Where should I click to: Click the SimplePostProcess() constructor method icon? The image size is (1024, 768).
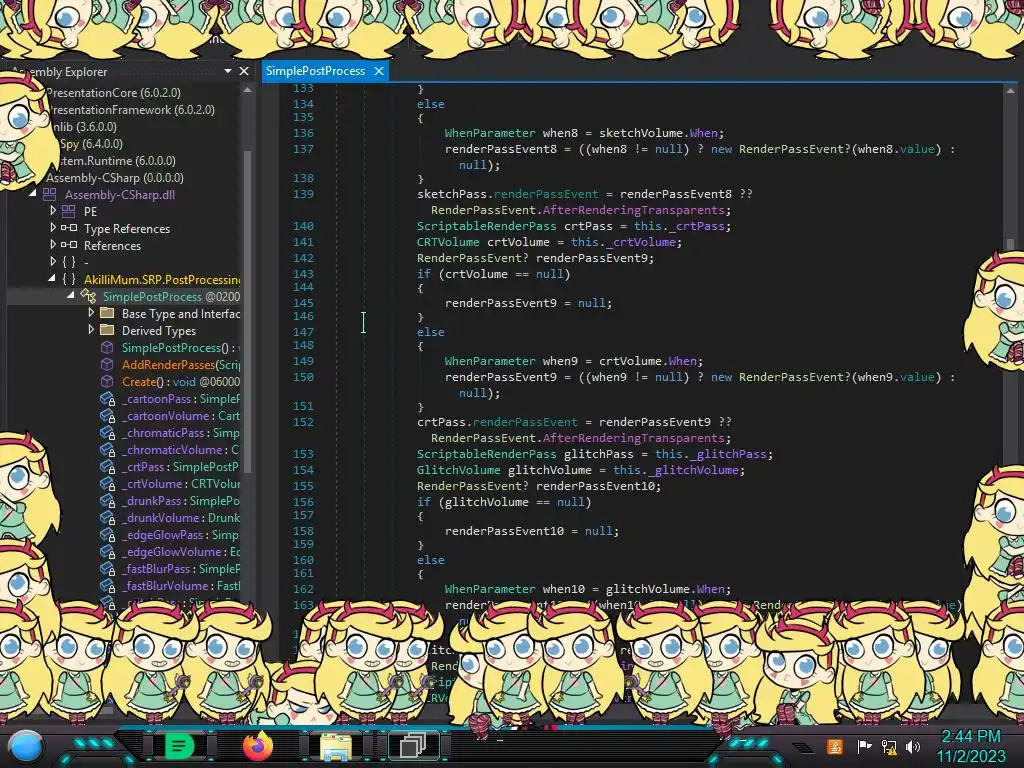coord(107,347)
